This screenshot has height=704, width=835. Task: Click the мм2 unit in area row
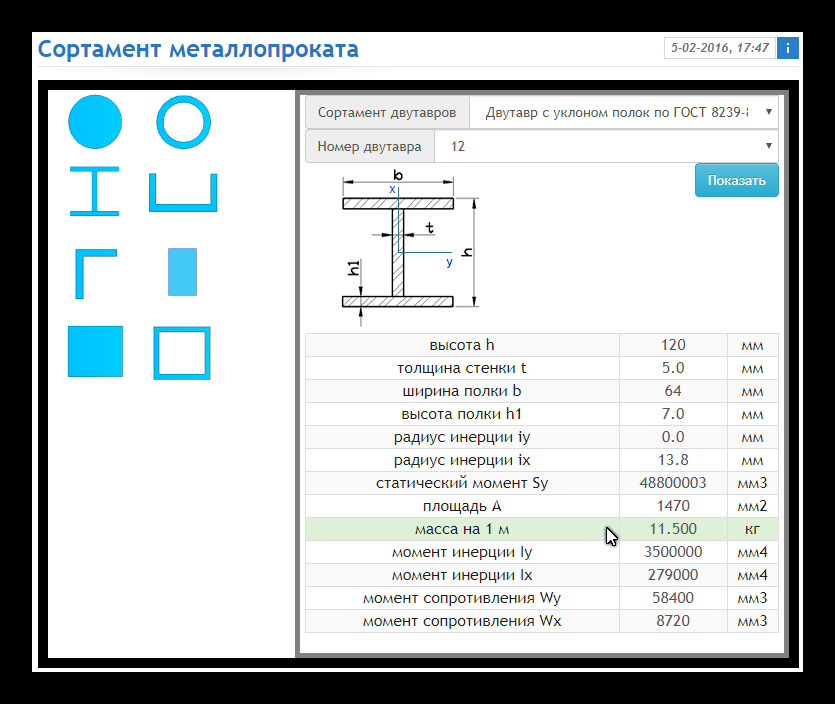pyautogui.click(x=752, y=506)
